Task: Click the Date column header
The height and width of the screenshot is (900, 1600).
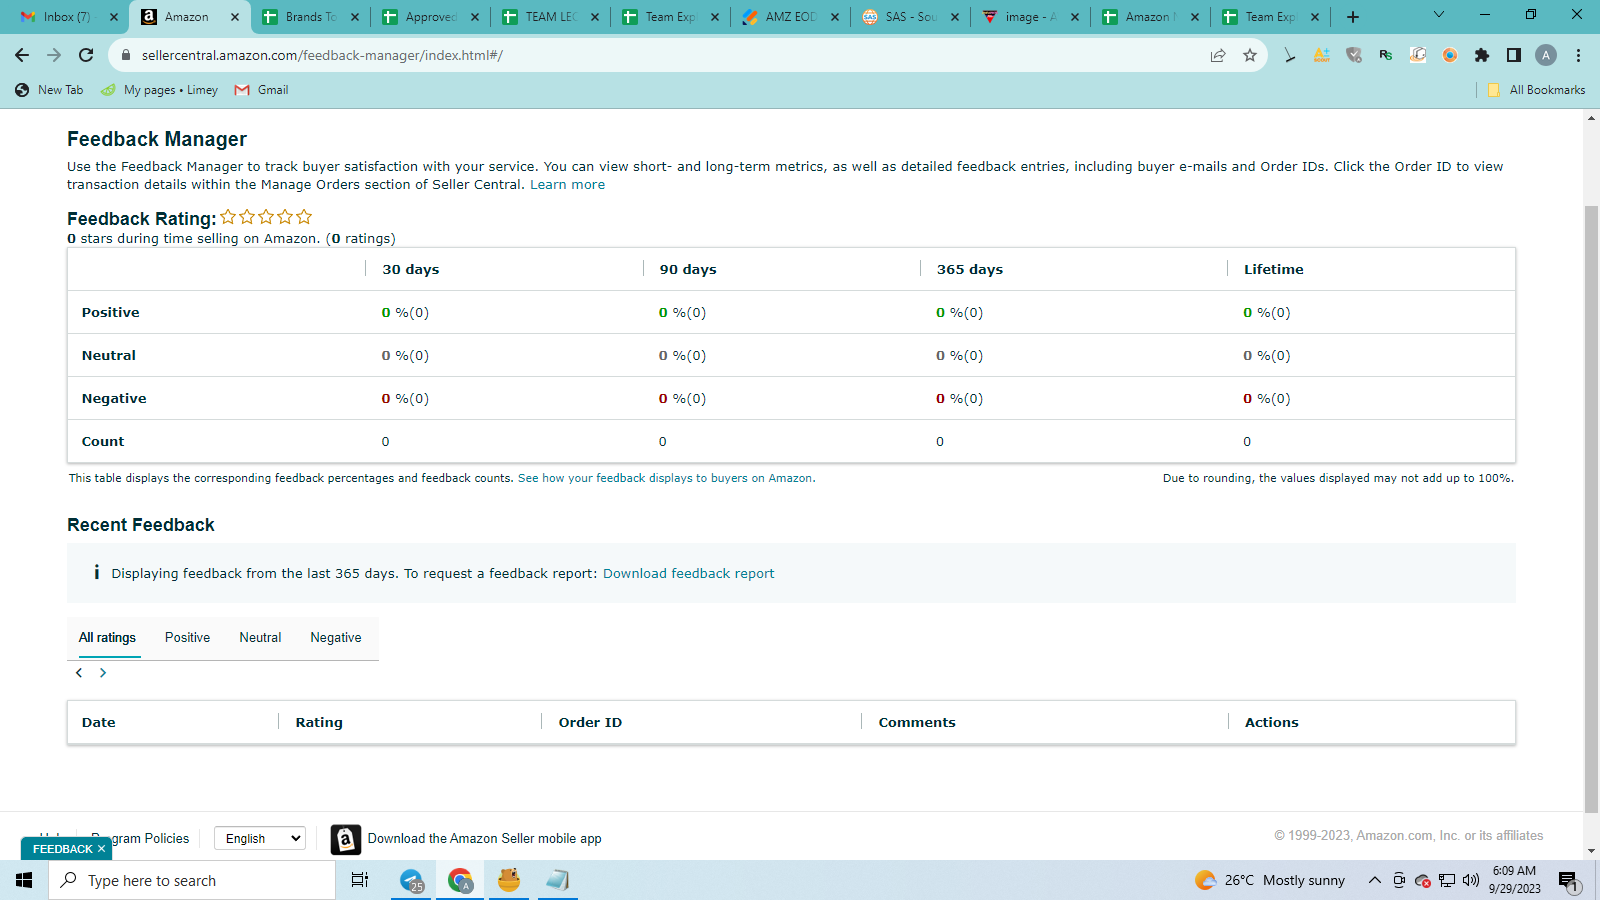Action: point(99,722)
